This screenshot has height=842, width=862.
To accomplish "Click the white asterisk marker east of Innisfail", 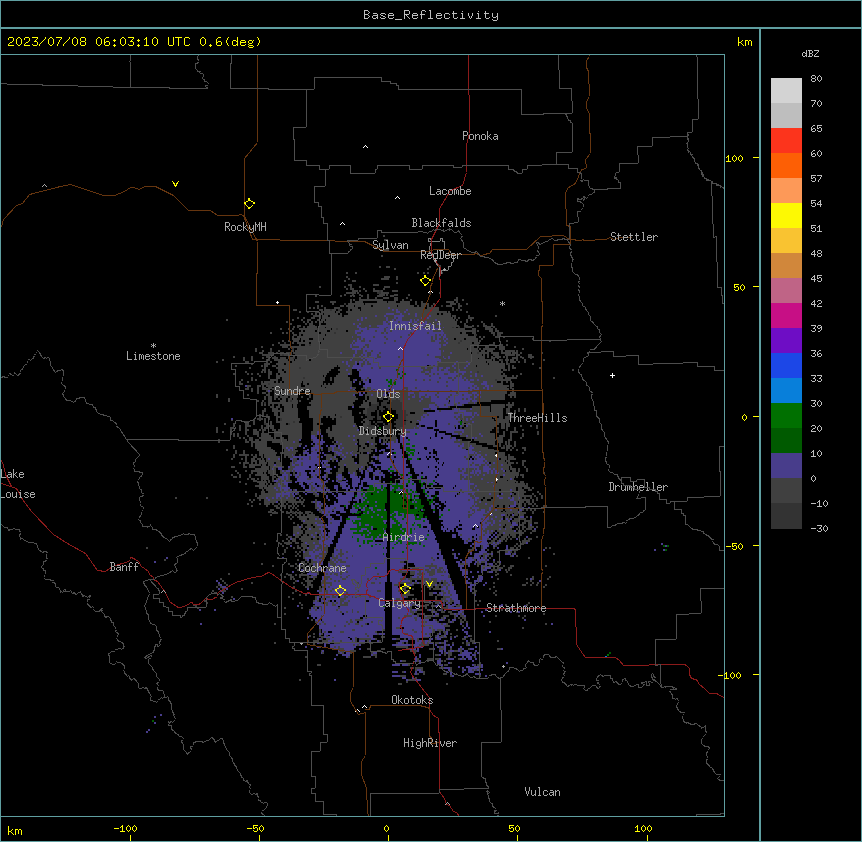I will point(502,304).
